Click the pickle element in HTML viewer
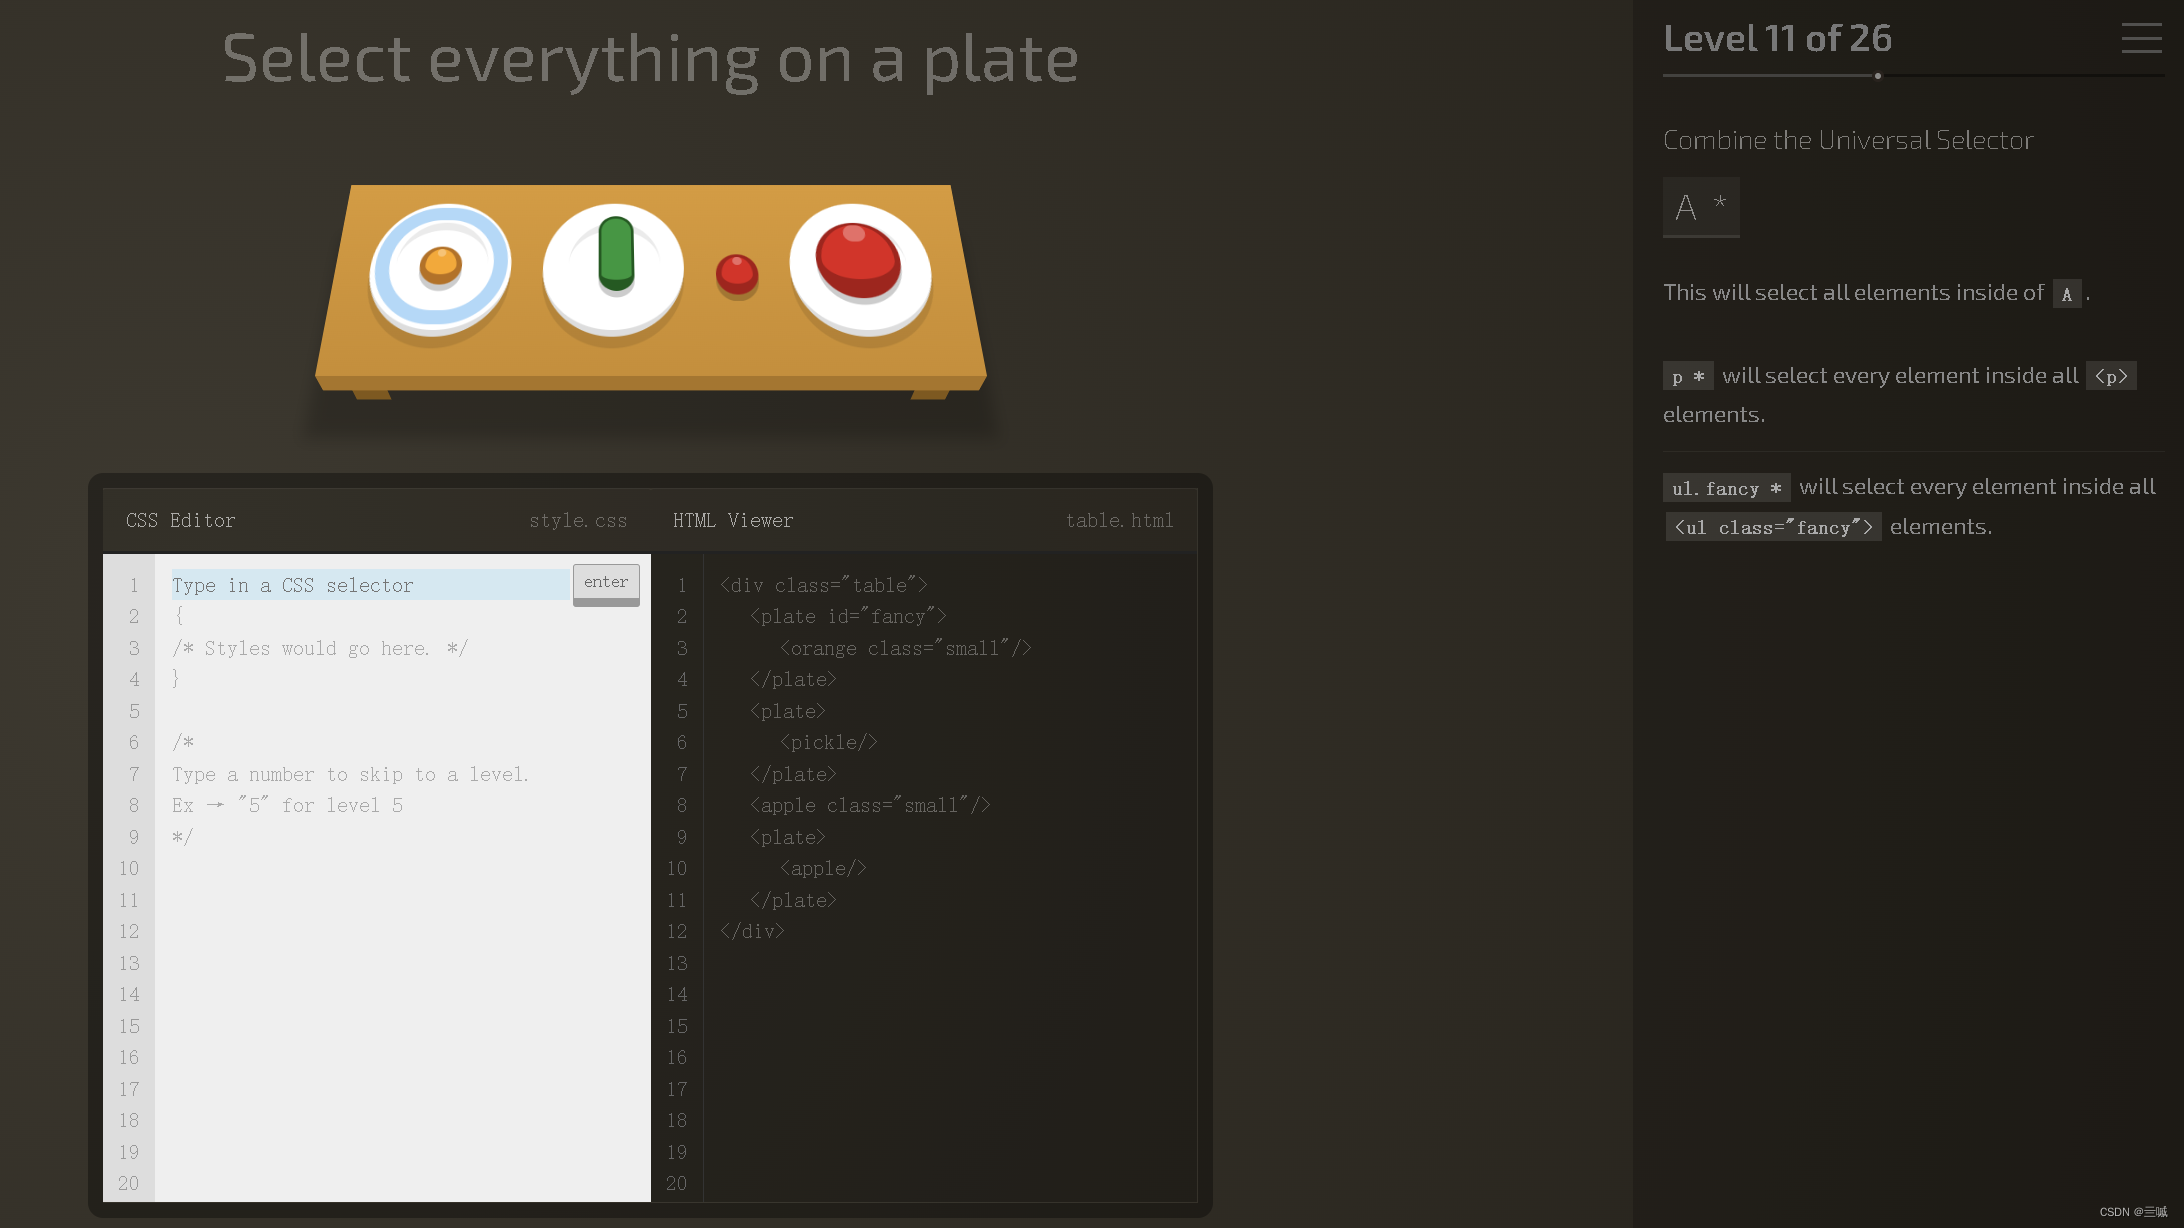This screenshot has width=2184, height=1228. 825,741
